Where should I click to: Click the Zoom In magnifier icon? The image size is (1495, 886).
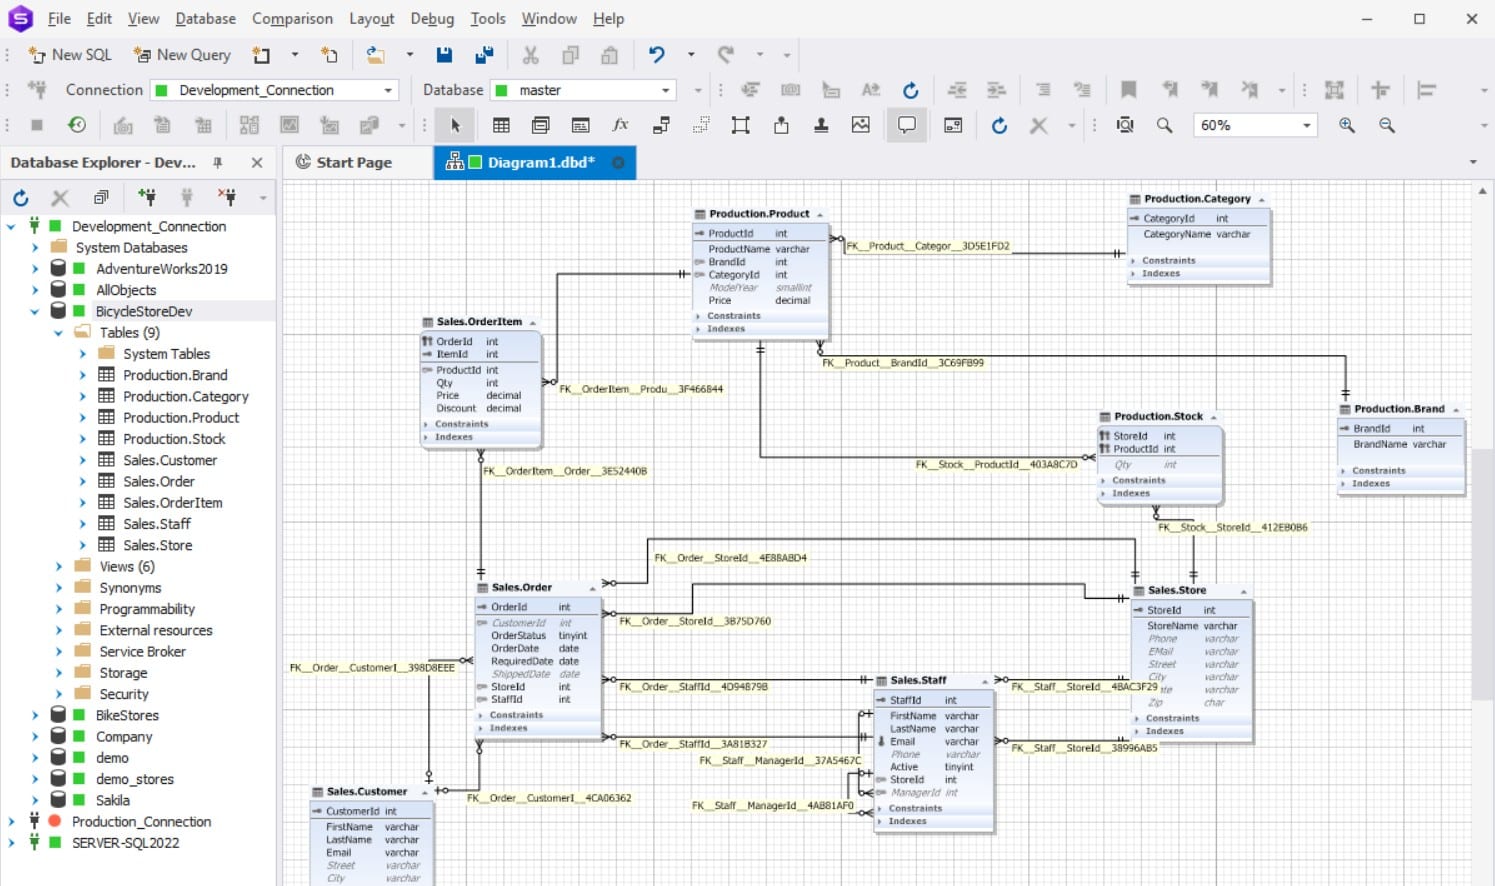point(1347,125)
